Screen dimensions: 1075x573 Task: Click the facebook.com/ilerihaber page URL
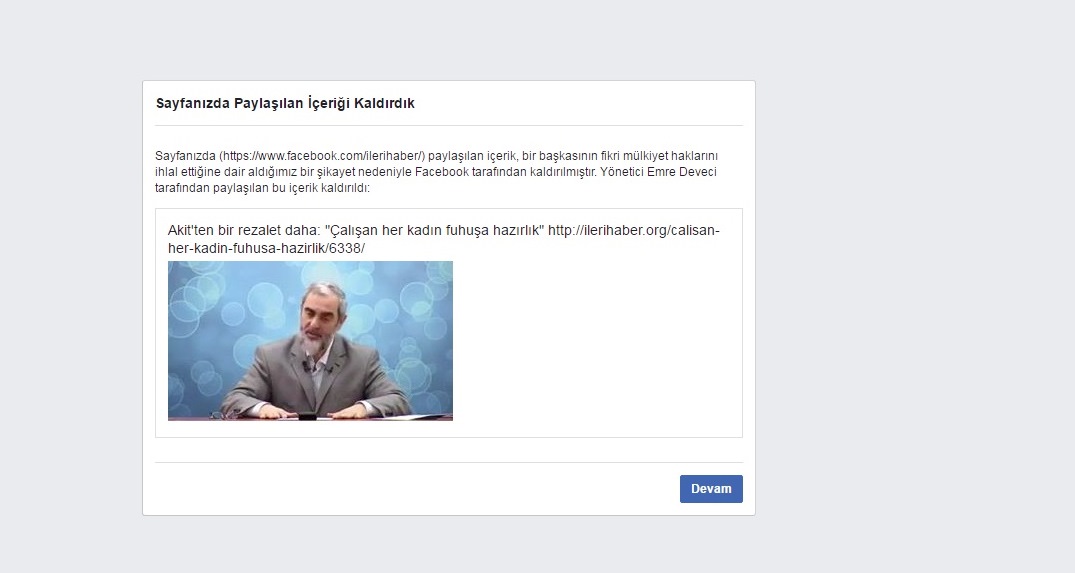[x=322, y=156]
